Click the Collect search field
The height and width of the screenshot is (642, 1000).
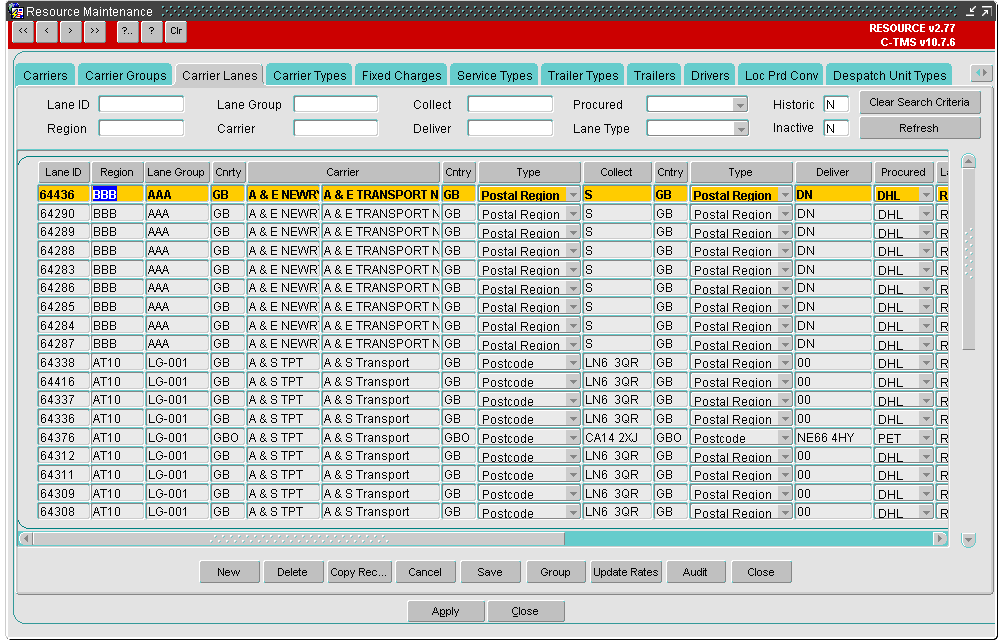(510, 105)
